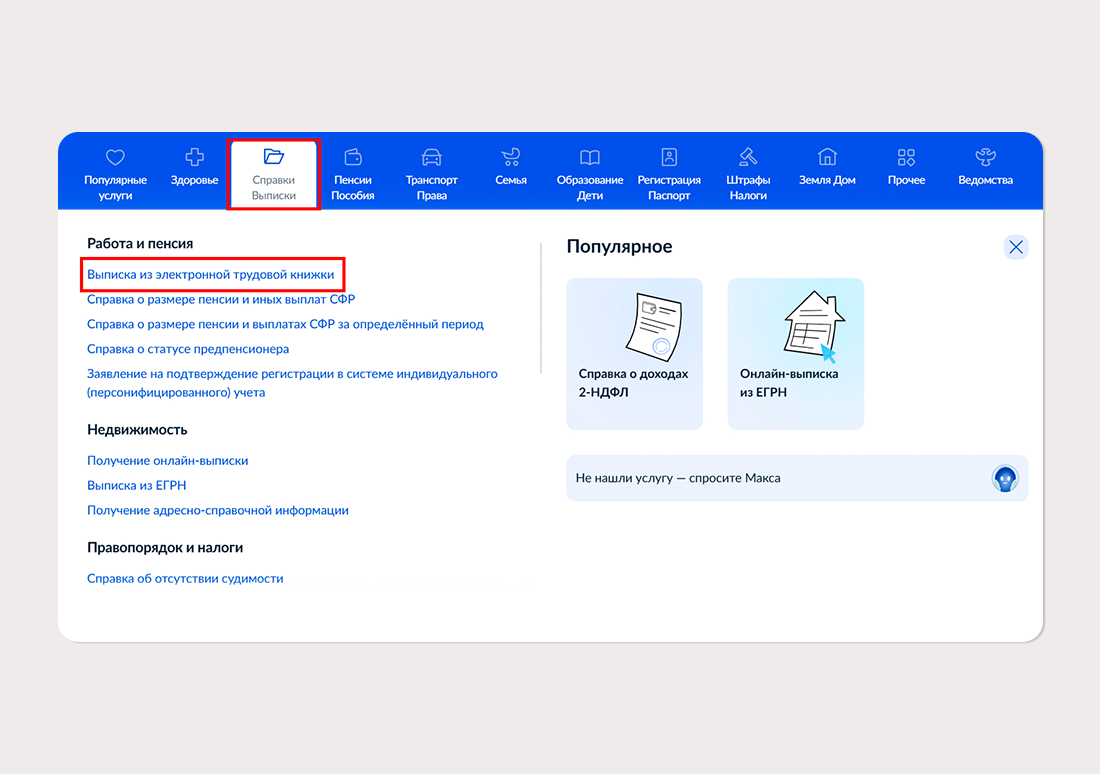Click the 2-НДФЛ document illustration

point(654,327)
